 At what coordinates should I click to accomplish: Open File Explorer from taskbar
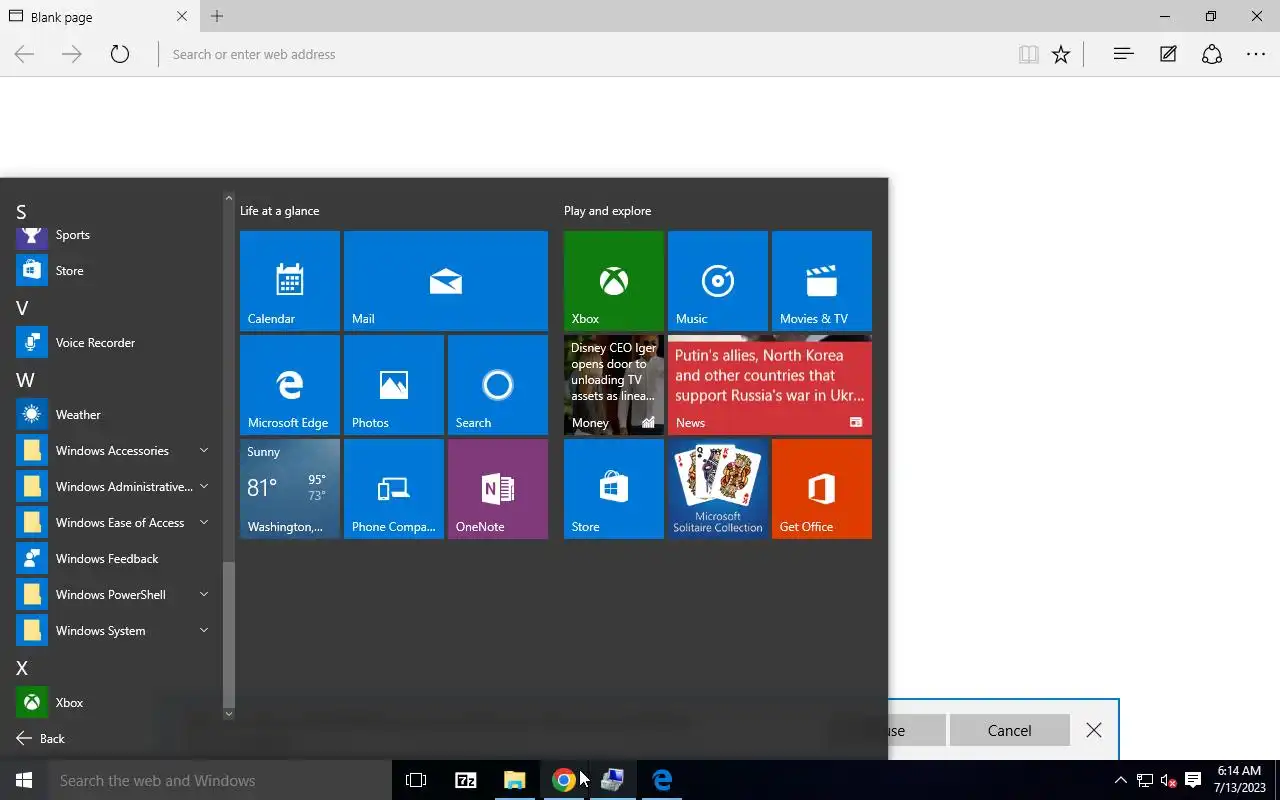514,780
